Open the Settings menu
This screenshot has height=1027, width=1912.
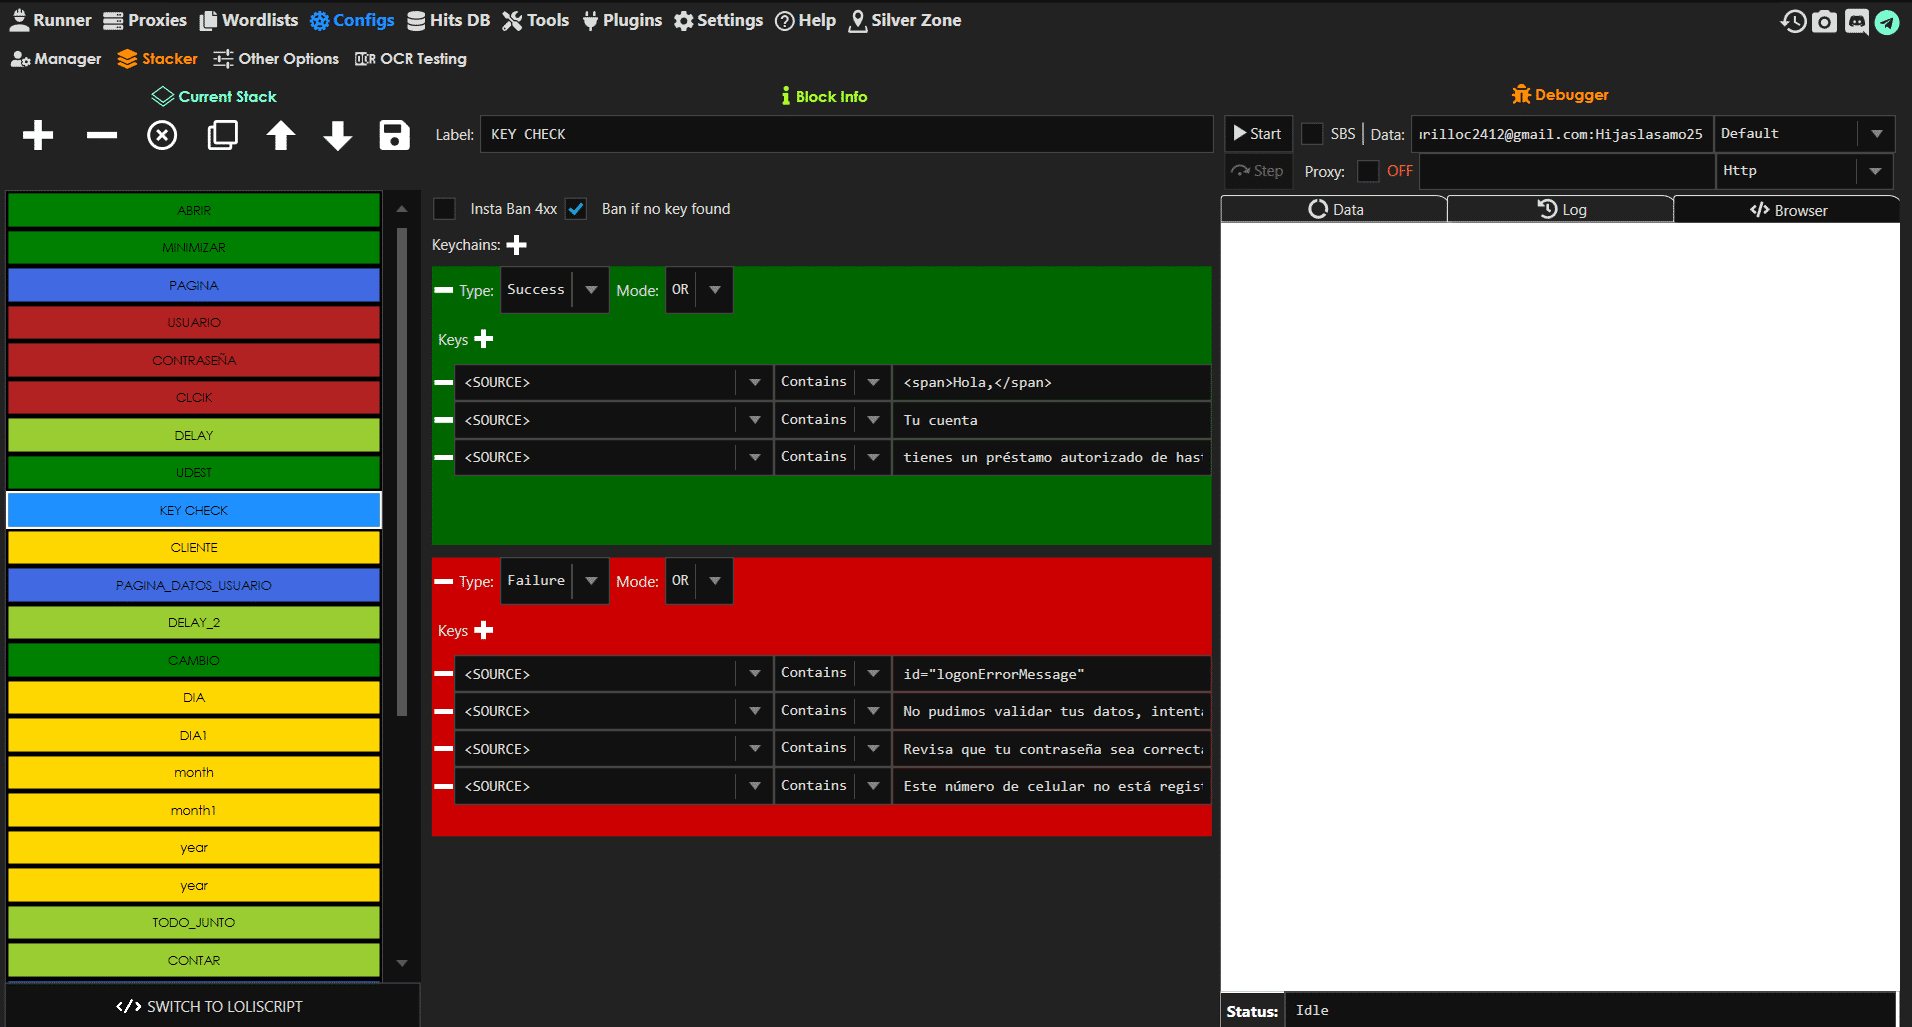click(718, 20)
